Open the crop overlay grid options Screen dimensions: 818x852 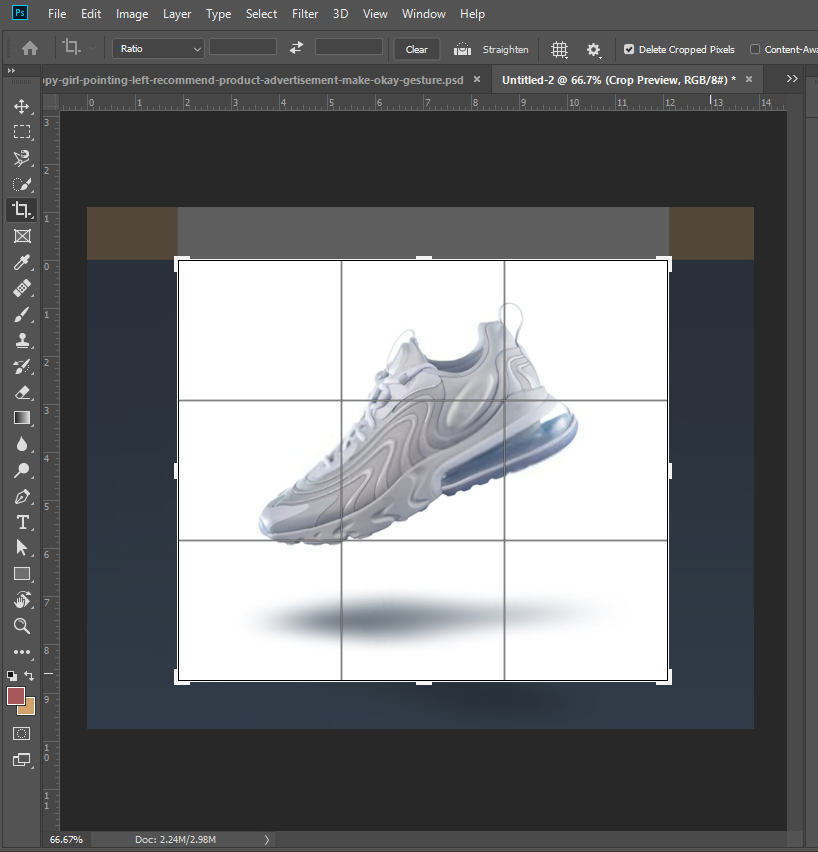[x=560, y=50]
